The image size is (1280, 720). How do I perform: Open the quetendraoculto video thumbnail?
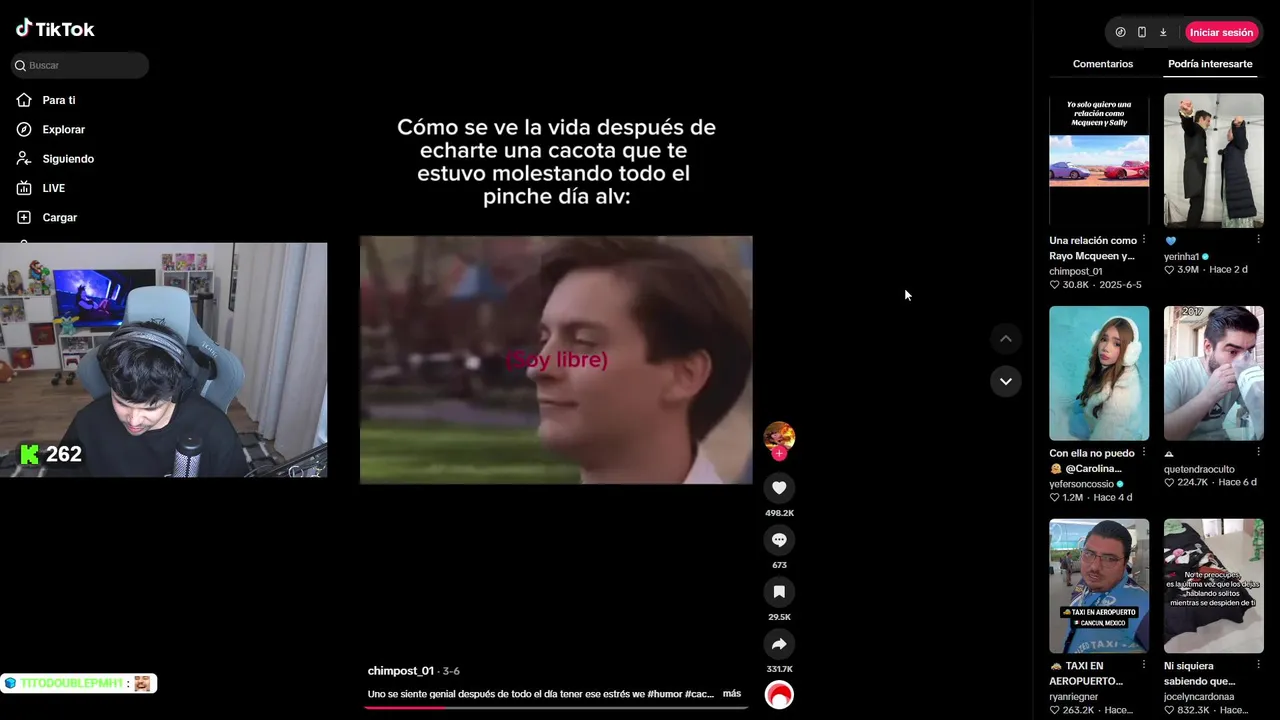(x=1214, y=373)
